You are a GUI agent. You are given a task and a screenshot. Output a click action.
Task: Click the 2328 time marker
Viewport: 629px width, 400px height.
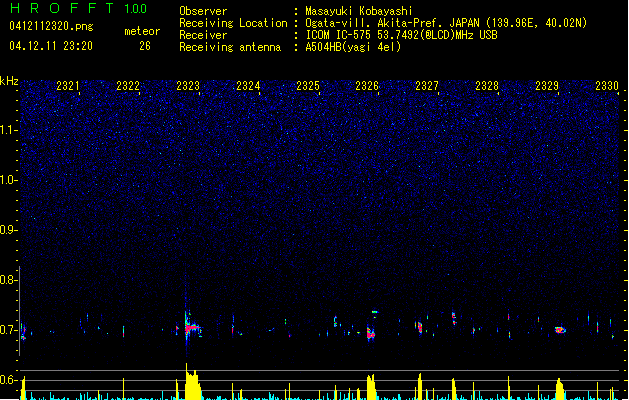point(487,86)
